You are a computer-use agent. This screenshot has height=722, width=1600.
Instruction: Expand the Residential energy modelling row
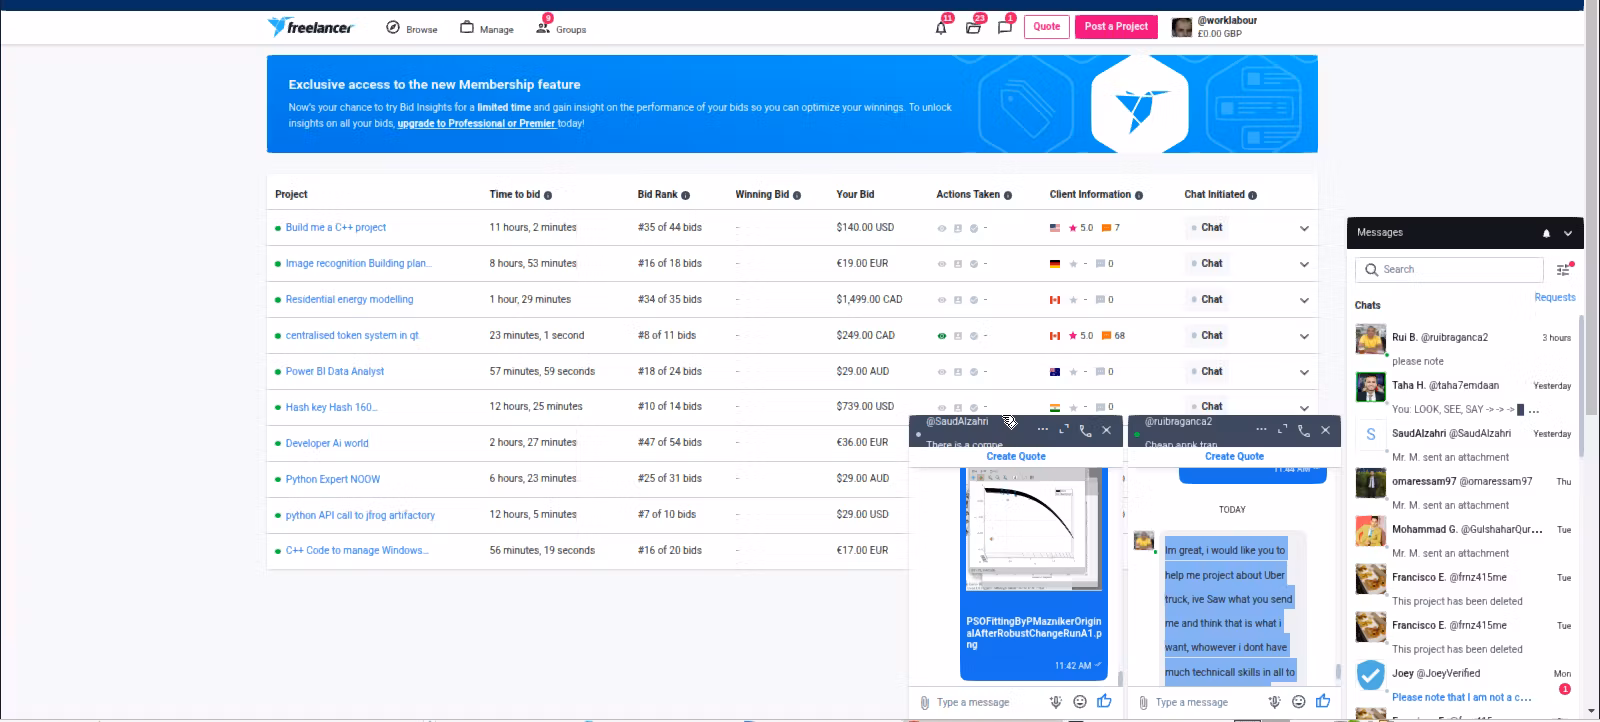(x=1304, y=301)
